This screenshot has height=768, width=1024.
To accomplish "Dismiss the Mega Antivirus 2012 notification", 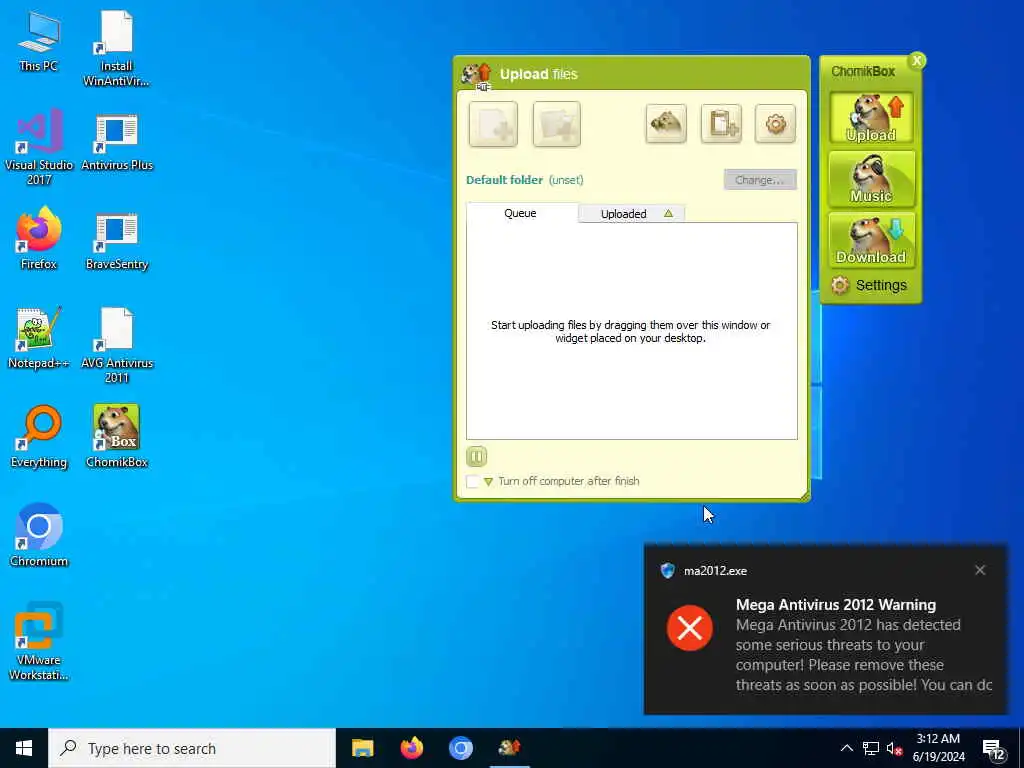I will (980, 570).
